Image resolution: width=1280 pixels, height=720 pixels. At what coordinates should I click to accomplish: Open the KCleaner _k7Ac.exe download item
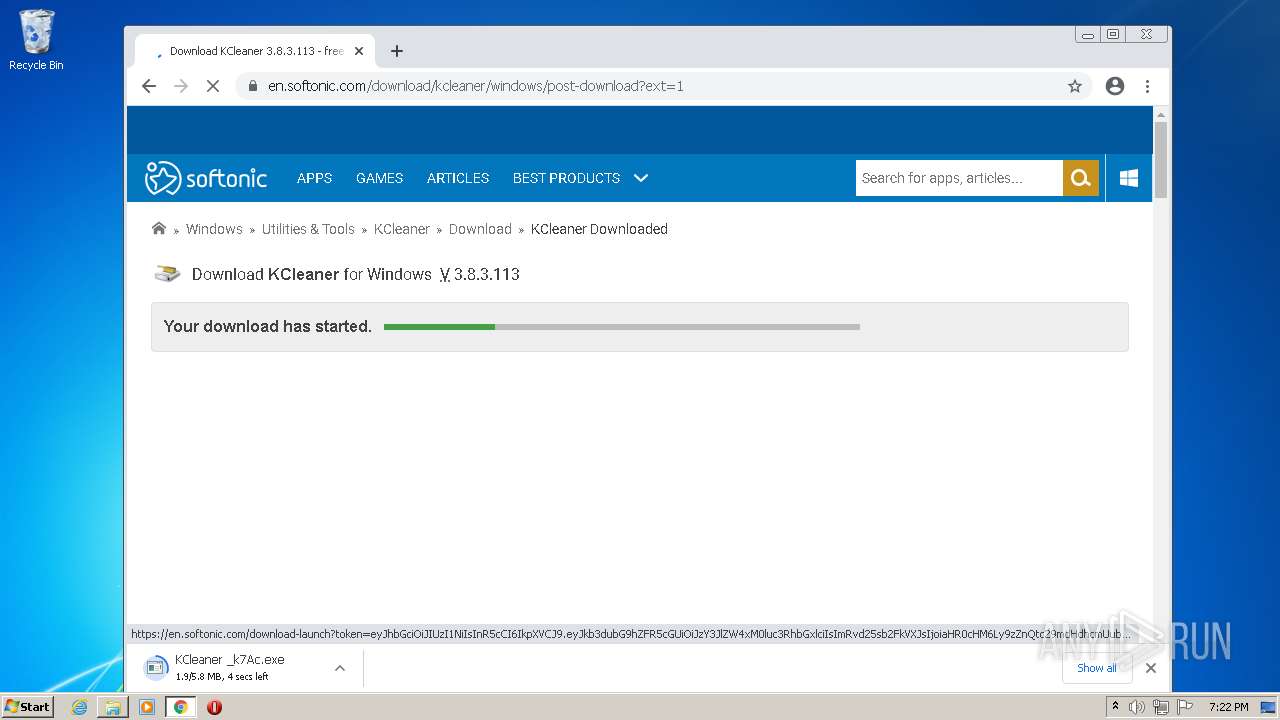[x=229, y=668]
